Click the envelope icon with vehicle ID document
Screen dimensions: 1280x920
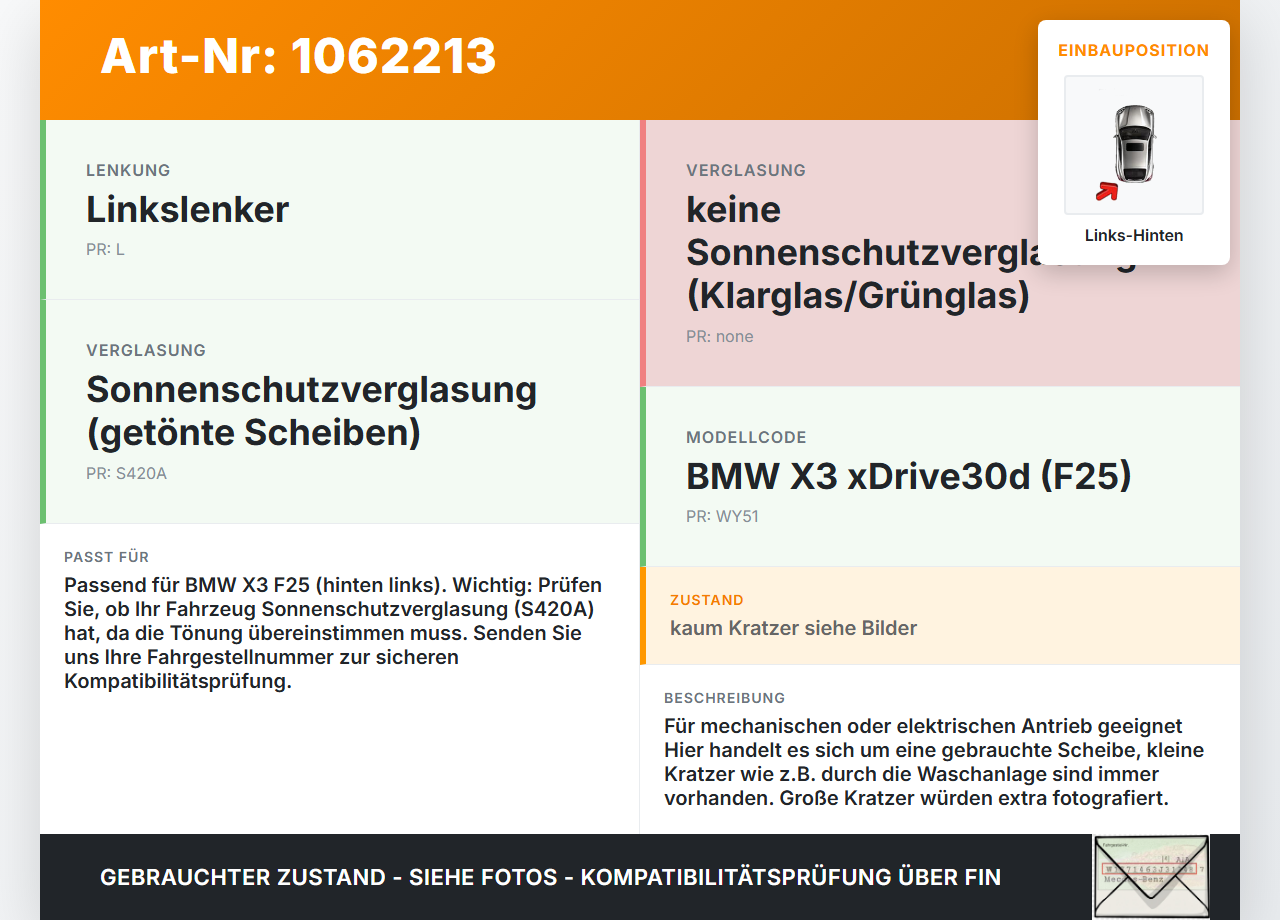pyautogui.click(x=1151, y=876)
